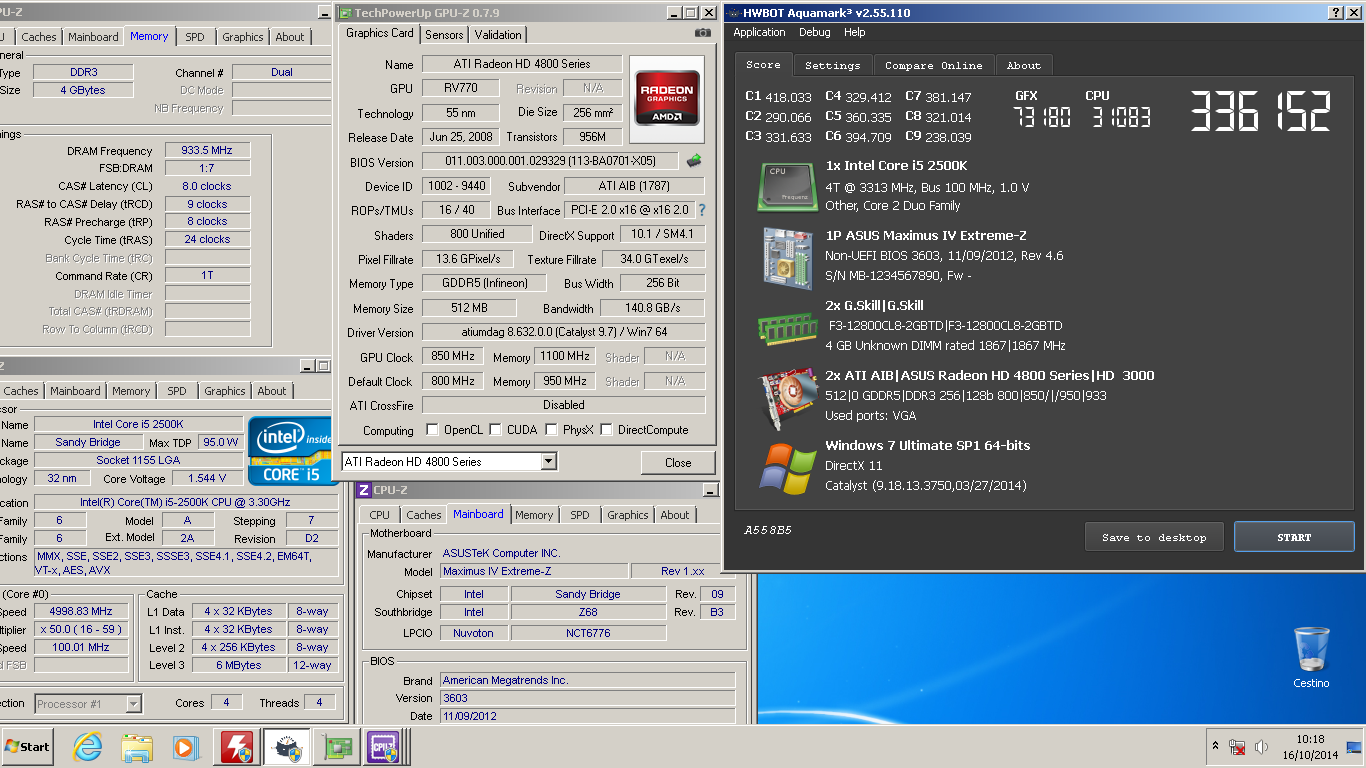Click the Intel Core i5 logo in CPU-Z
Image resolution: width=1366 pixels, height=768 pixels.
(290, 450)
